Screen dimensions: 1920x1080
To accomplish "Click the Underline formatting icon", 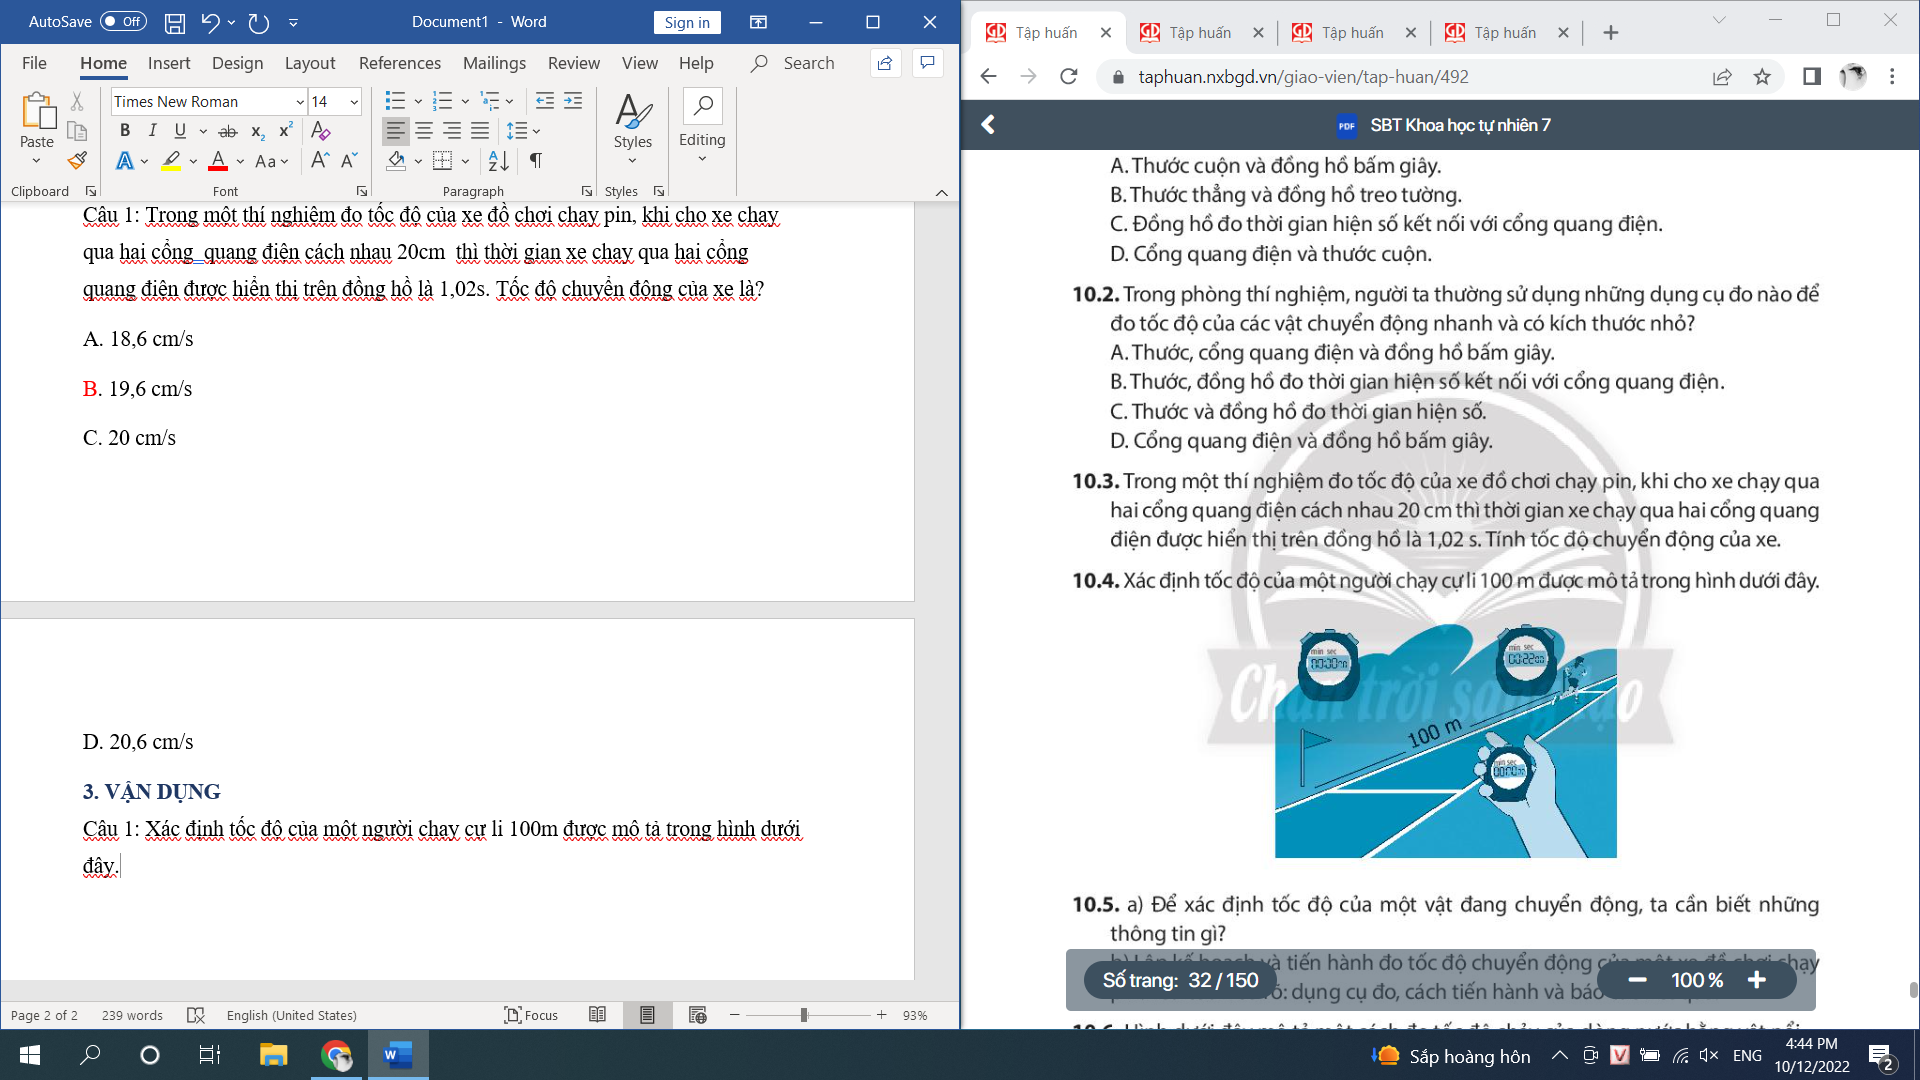I will (x=178, y=129).
